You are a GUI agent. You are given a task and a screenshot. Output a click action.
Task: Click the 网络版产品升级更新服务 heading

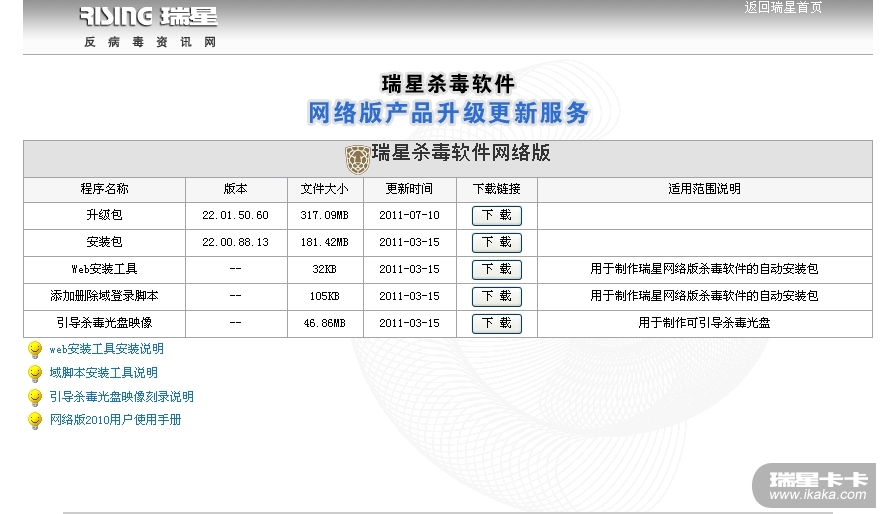[448, 113]
